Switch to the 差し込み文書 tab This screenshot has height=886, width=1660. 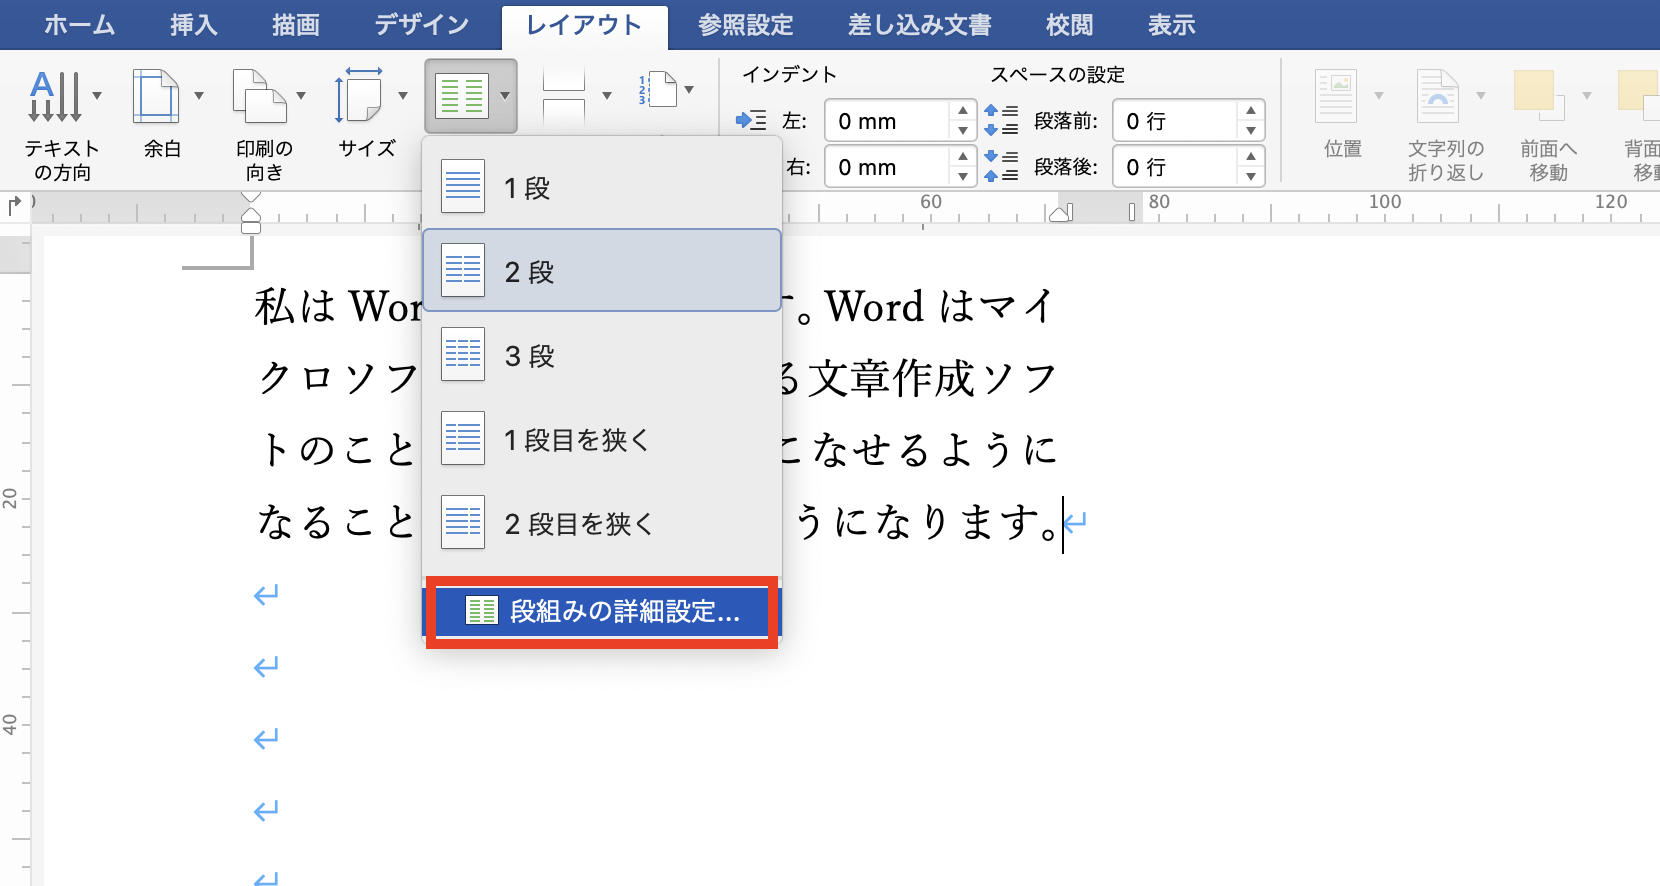920,25
